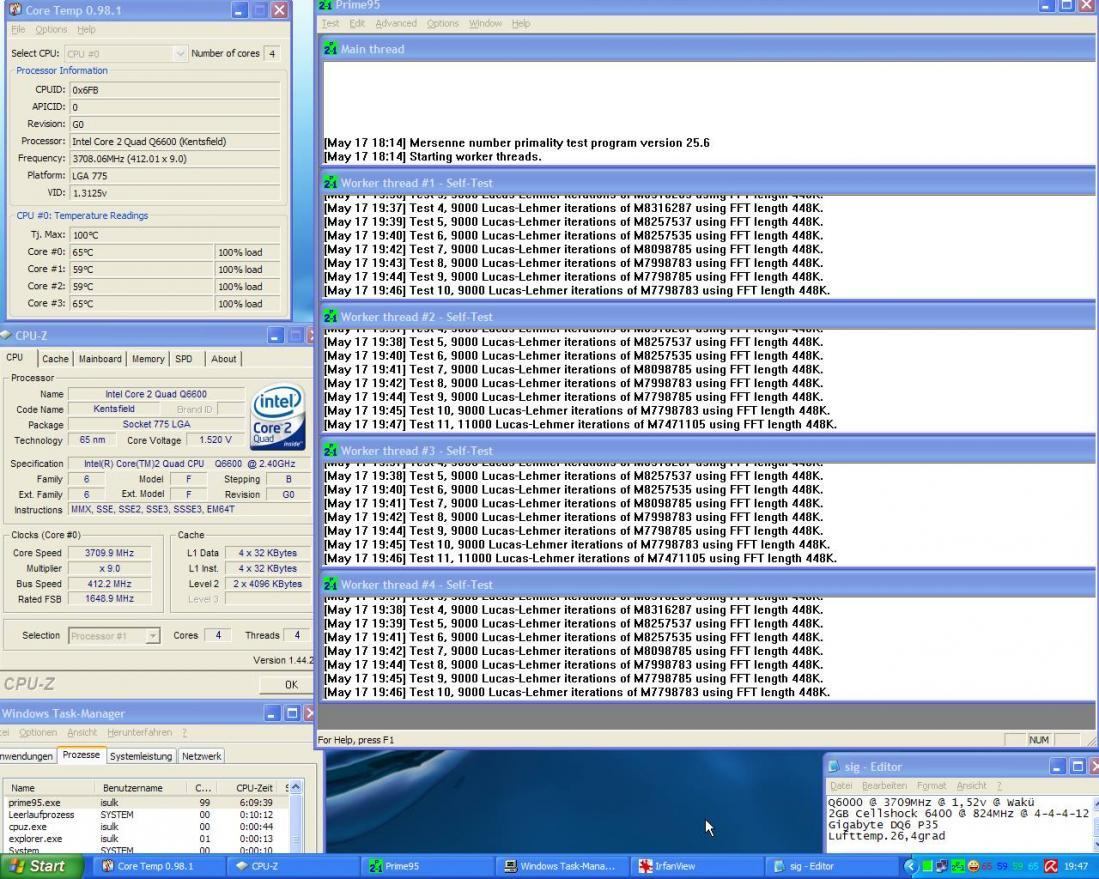Click the CPU-Z title bar icon
This screenshot has height=879, width=1099.
[6, 335]
